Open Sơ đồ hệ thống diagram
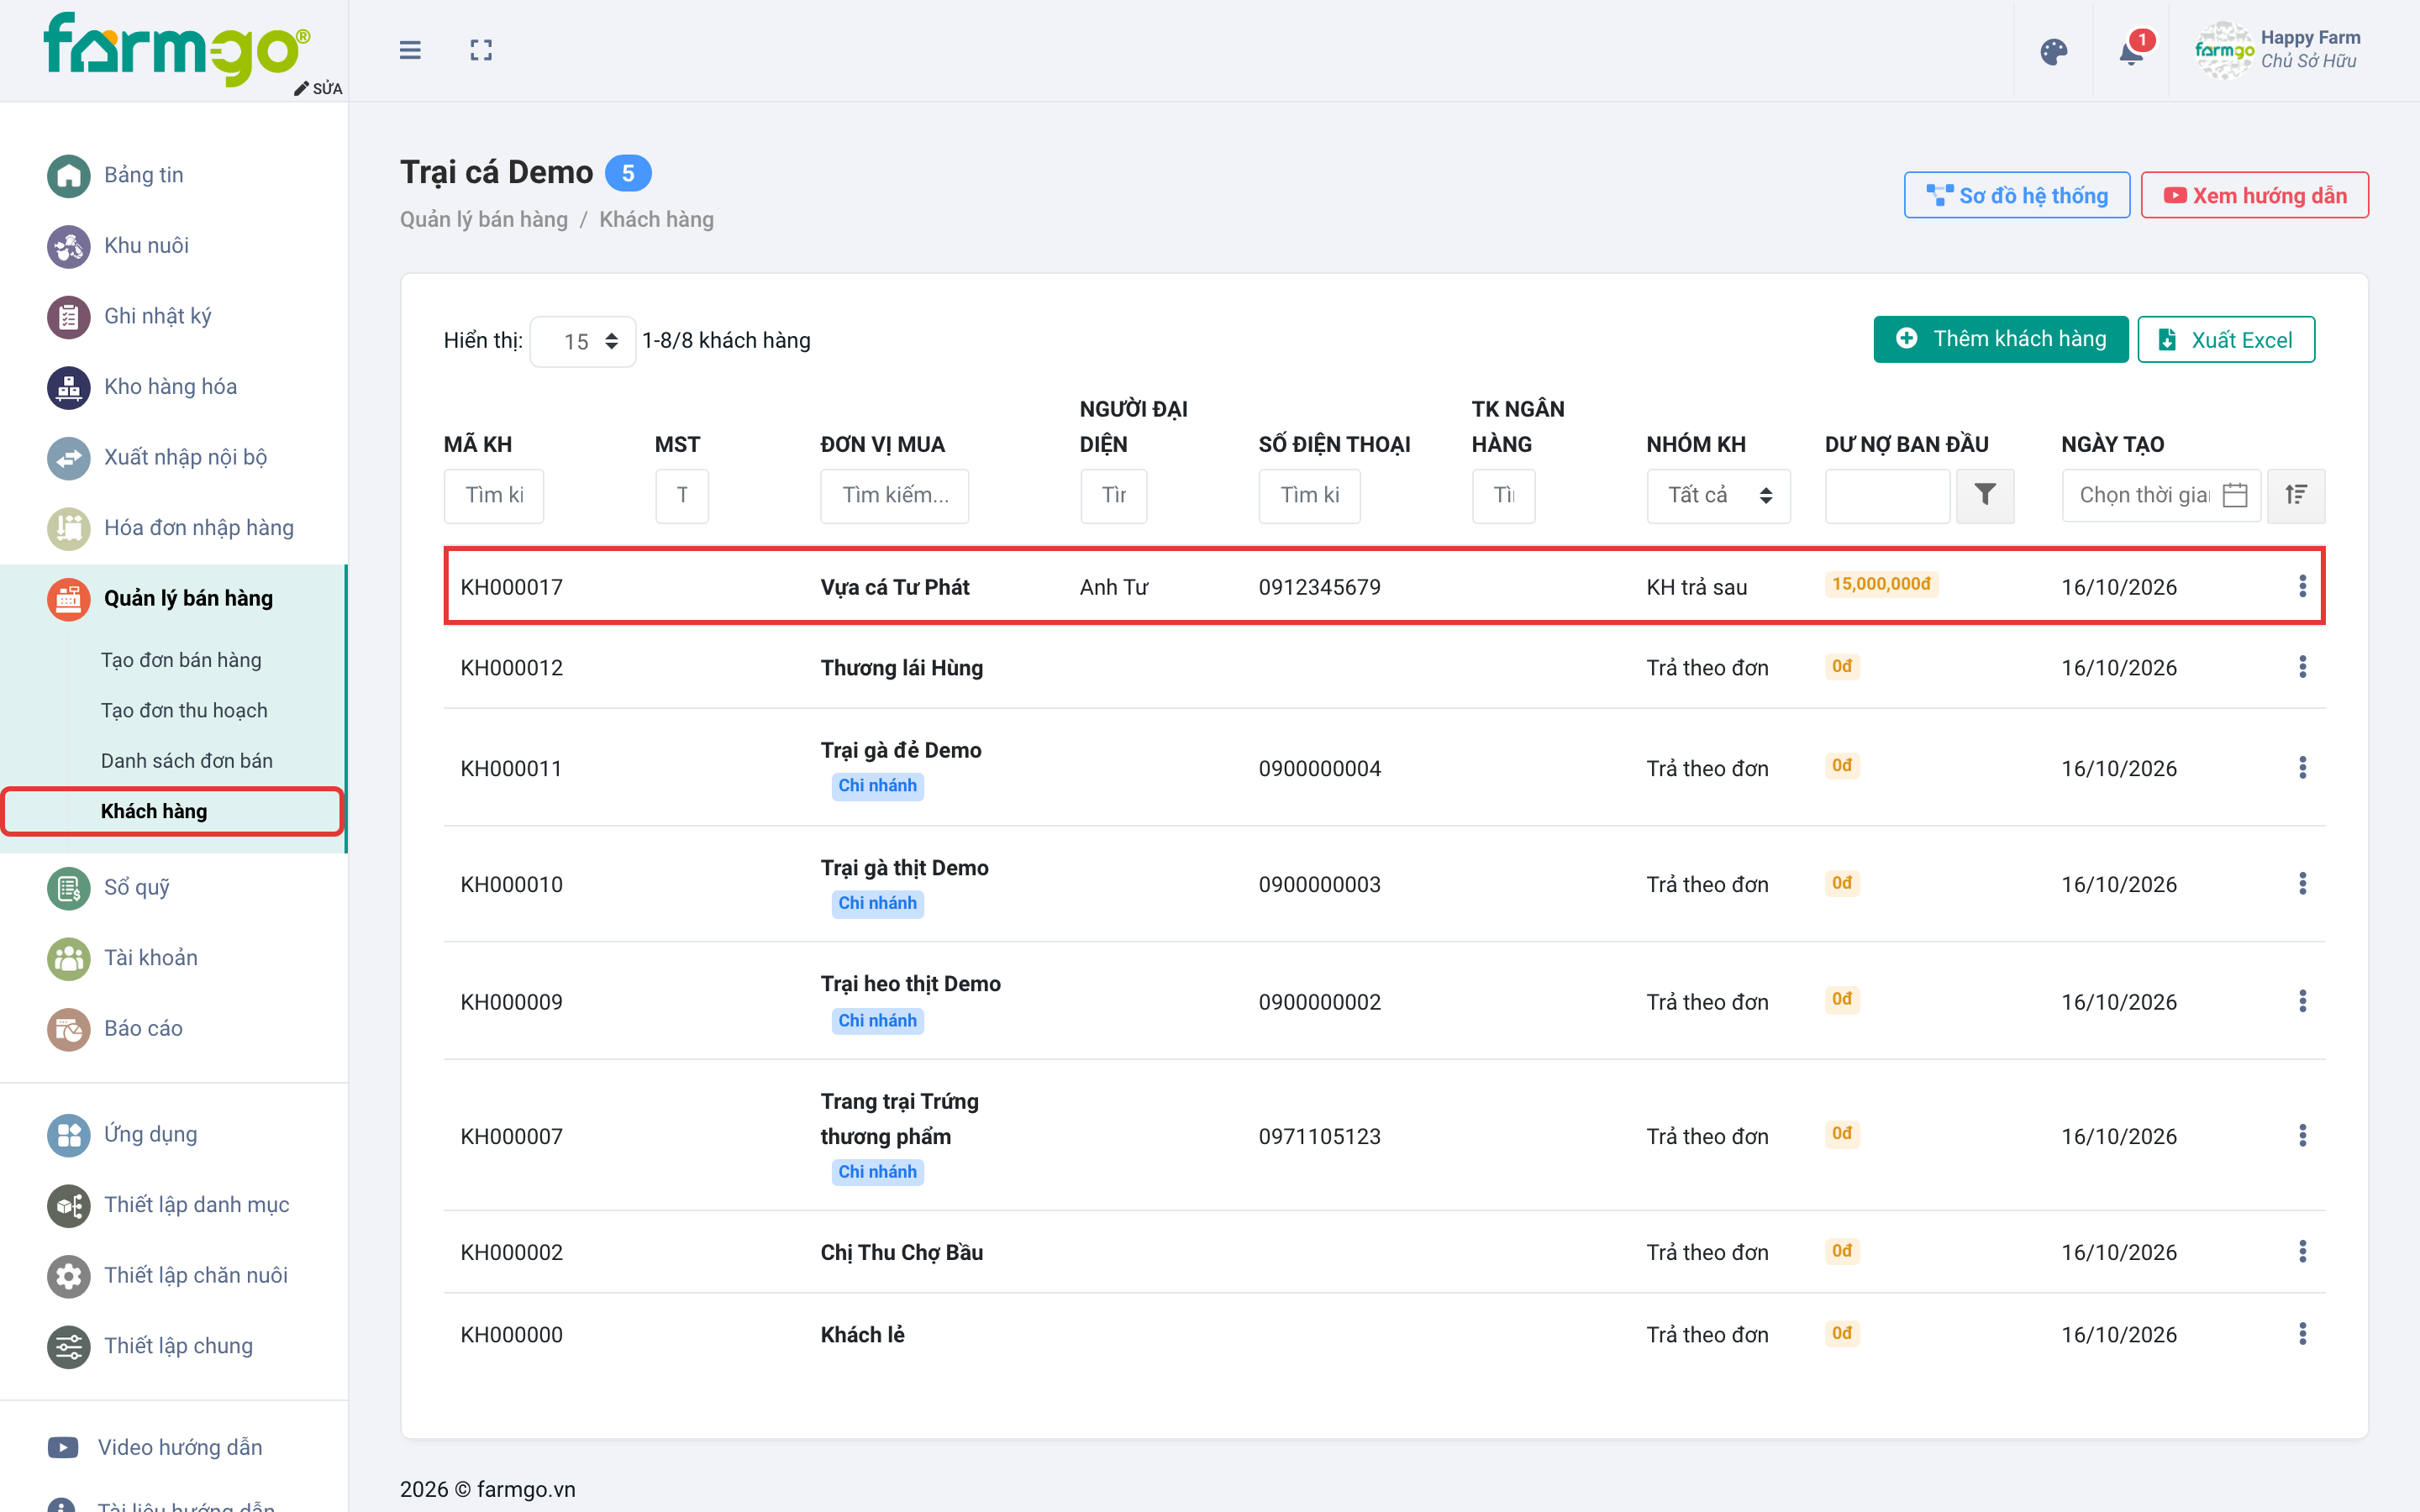 pyautogui.click(x=2016, y=195)
